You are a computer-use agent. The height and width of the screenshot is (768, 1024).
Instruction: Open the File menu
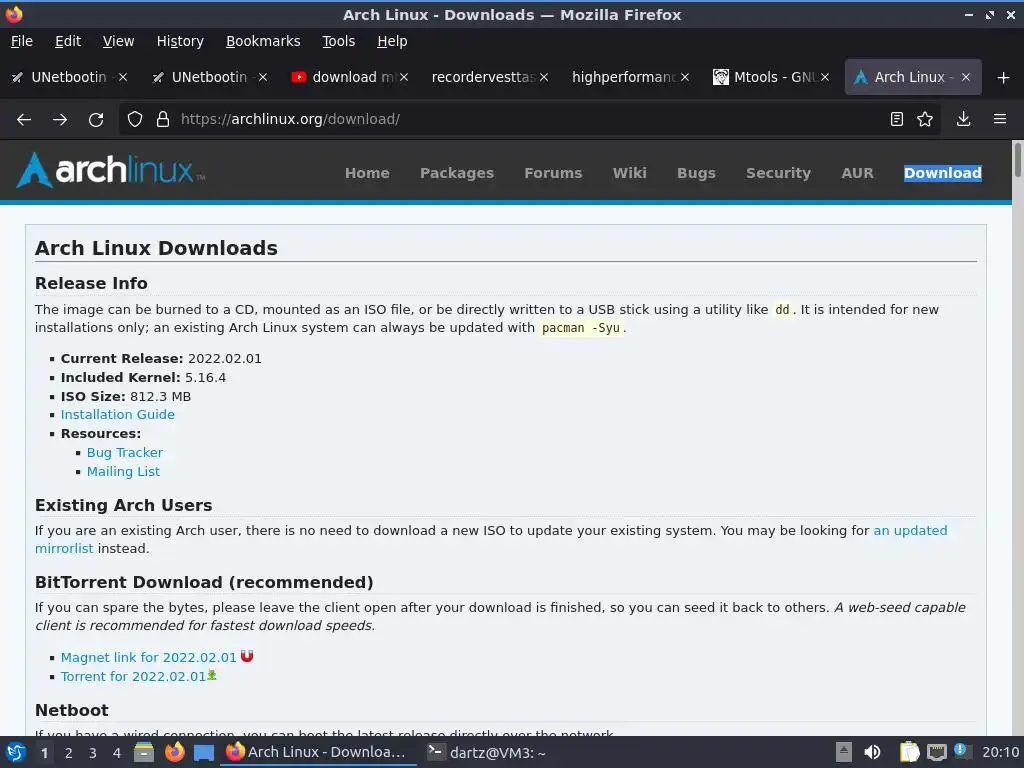tap(22, 41)
